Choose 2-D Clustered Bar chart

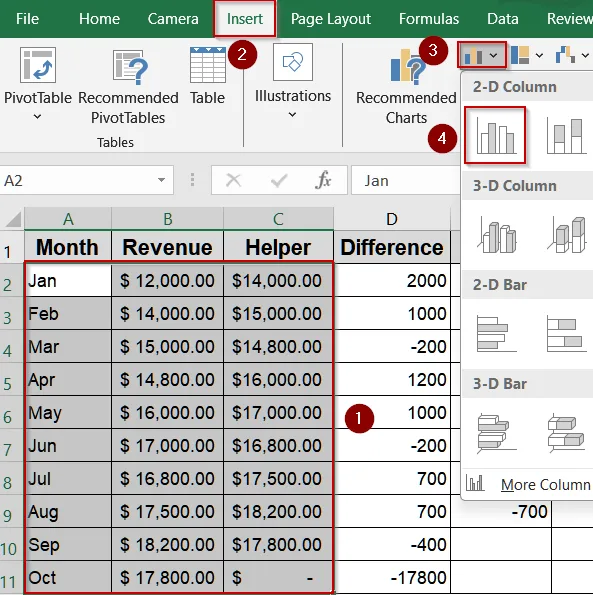click(x=496, y=334)
